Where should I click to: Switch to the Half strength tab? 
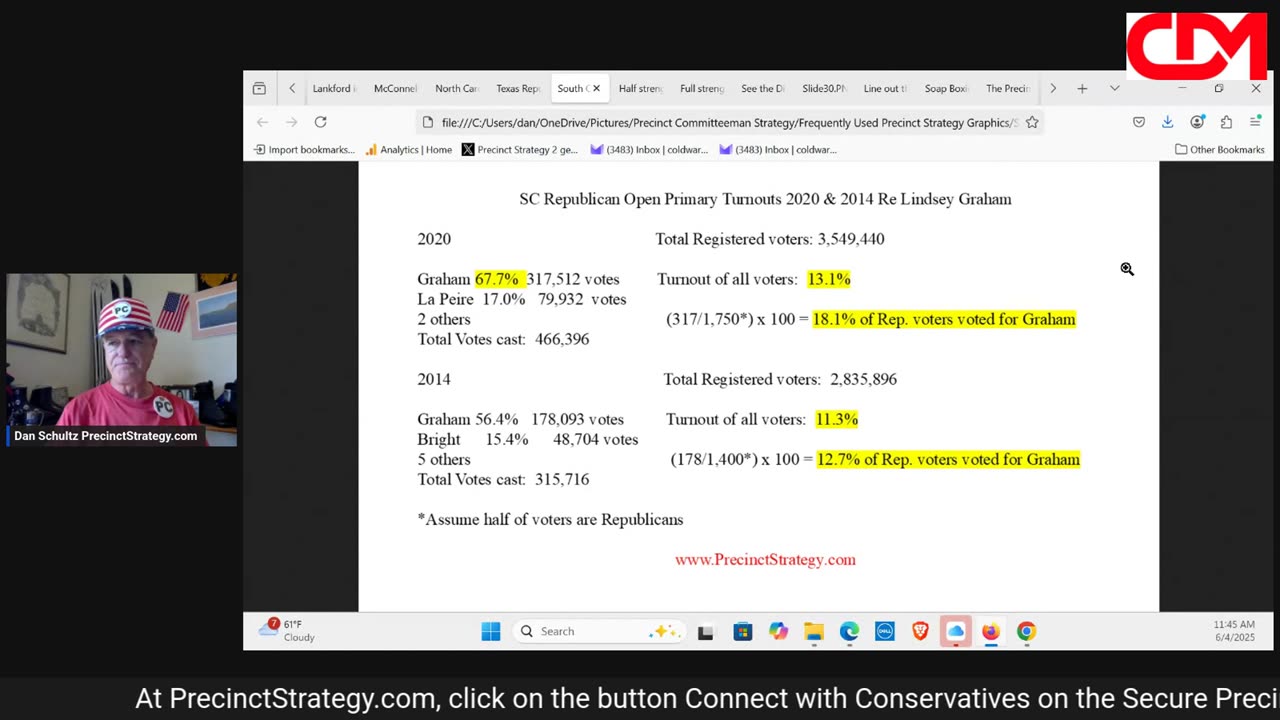pyautogui.click(x=640, y=89)
